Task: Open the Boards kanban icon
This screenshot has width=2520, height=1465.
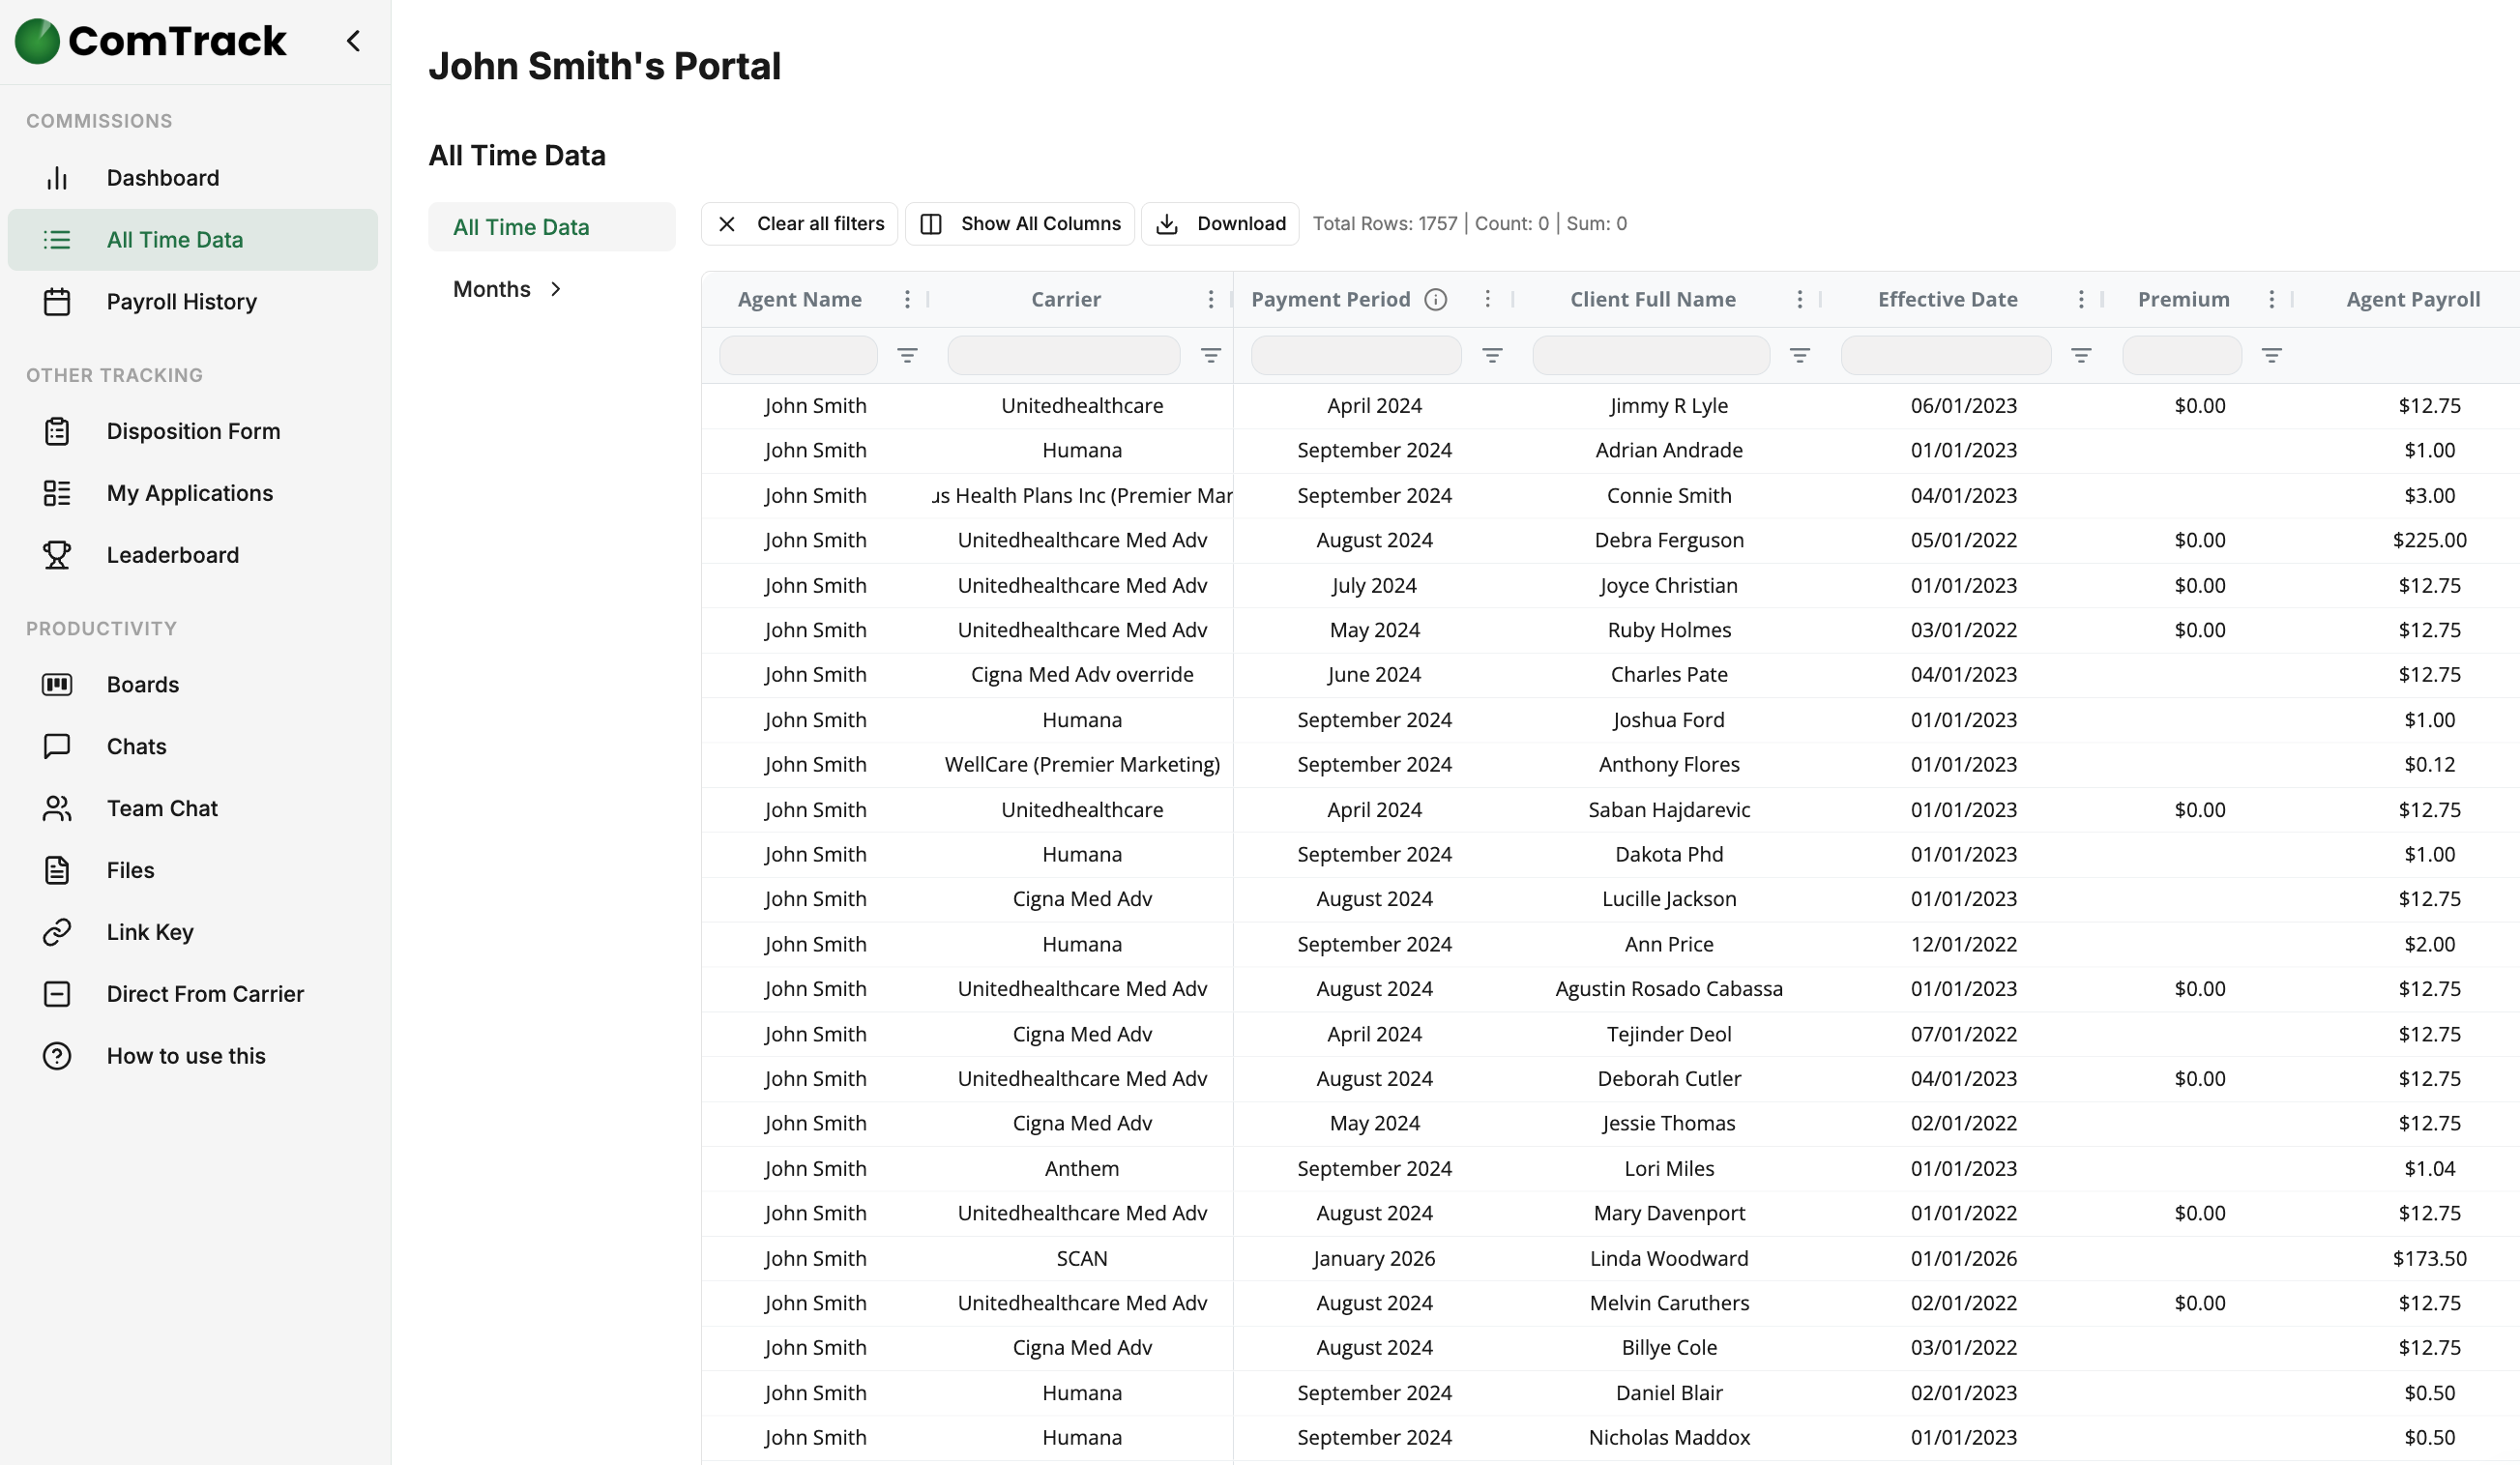Action: pyautogui.click(x=57, y=685)
